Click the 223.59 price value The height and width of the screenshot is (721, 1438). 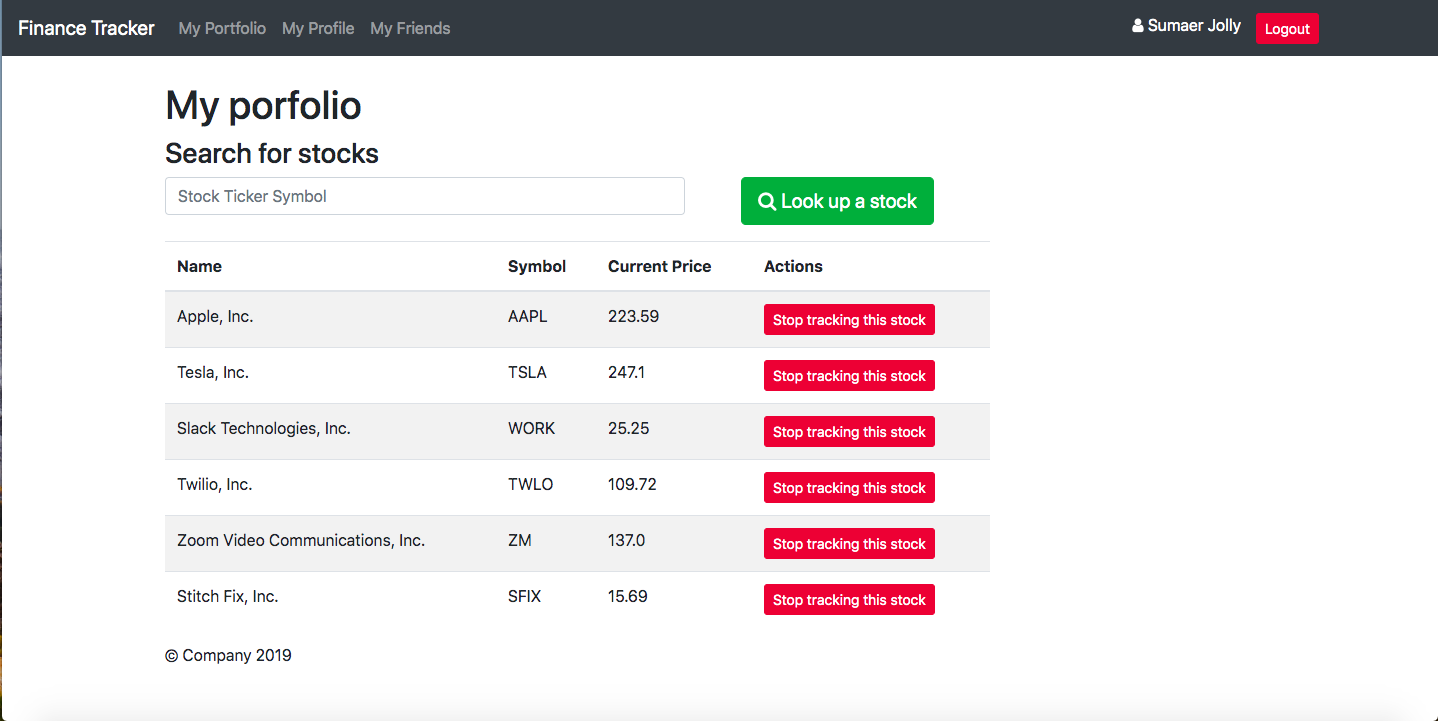(x=633, y=316)
